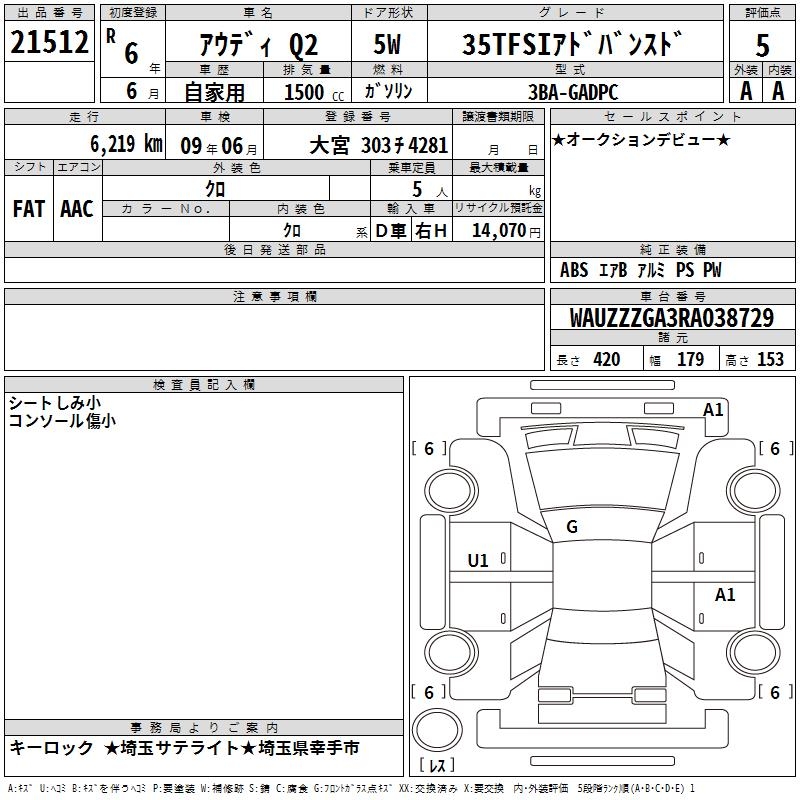This screenshot has width=800, height=800.
Task: Select inspector note コンソール傷小
Action: [62, 421]
